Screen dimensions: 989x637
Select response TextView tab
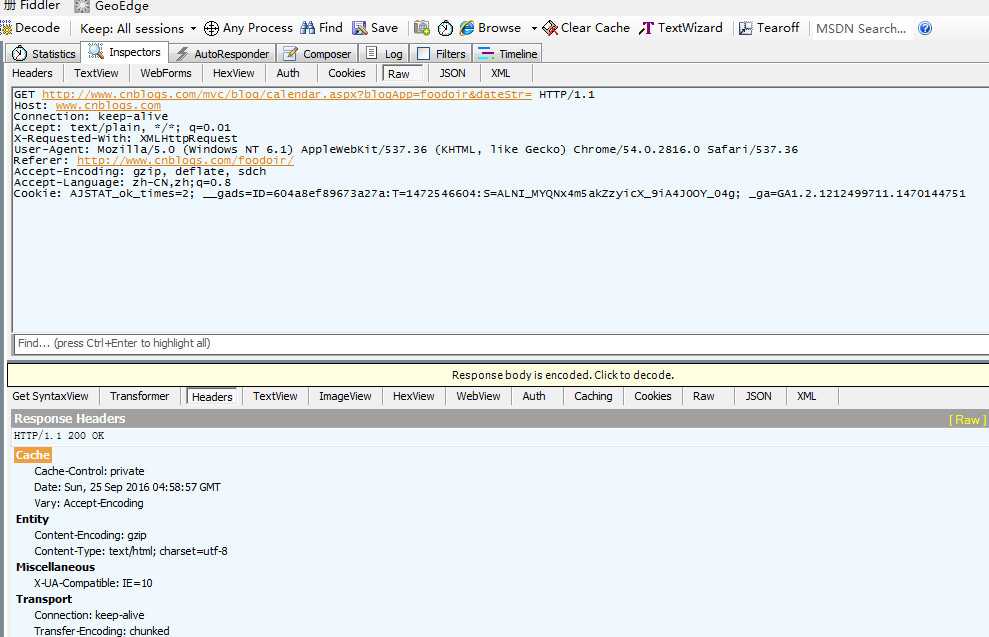(x=275, y=396)
